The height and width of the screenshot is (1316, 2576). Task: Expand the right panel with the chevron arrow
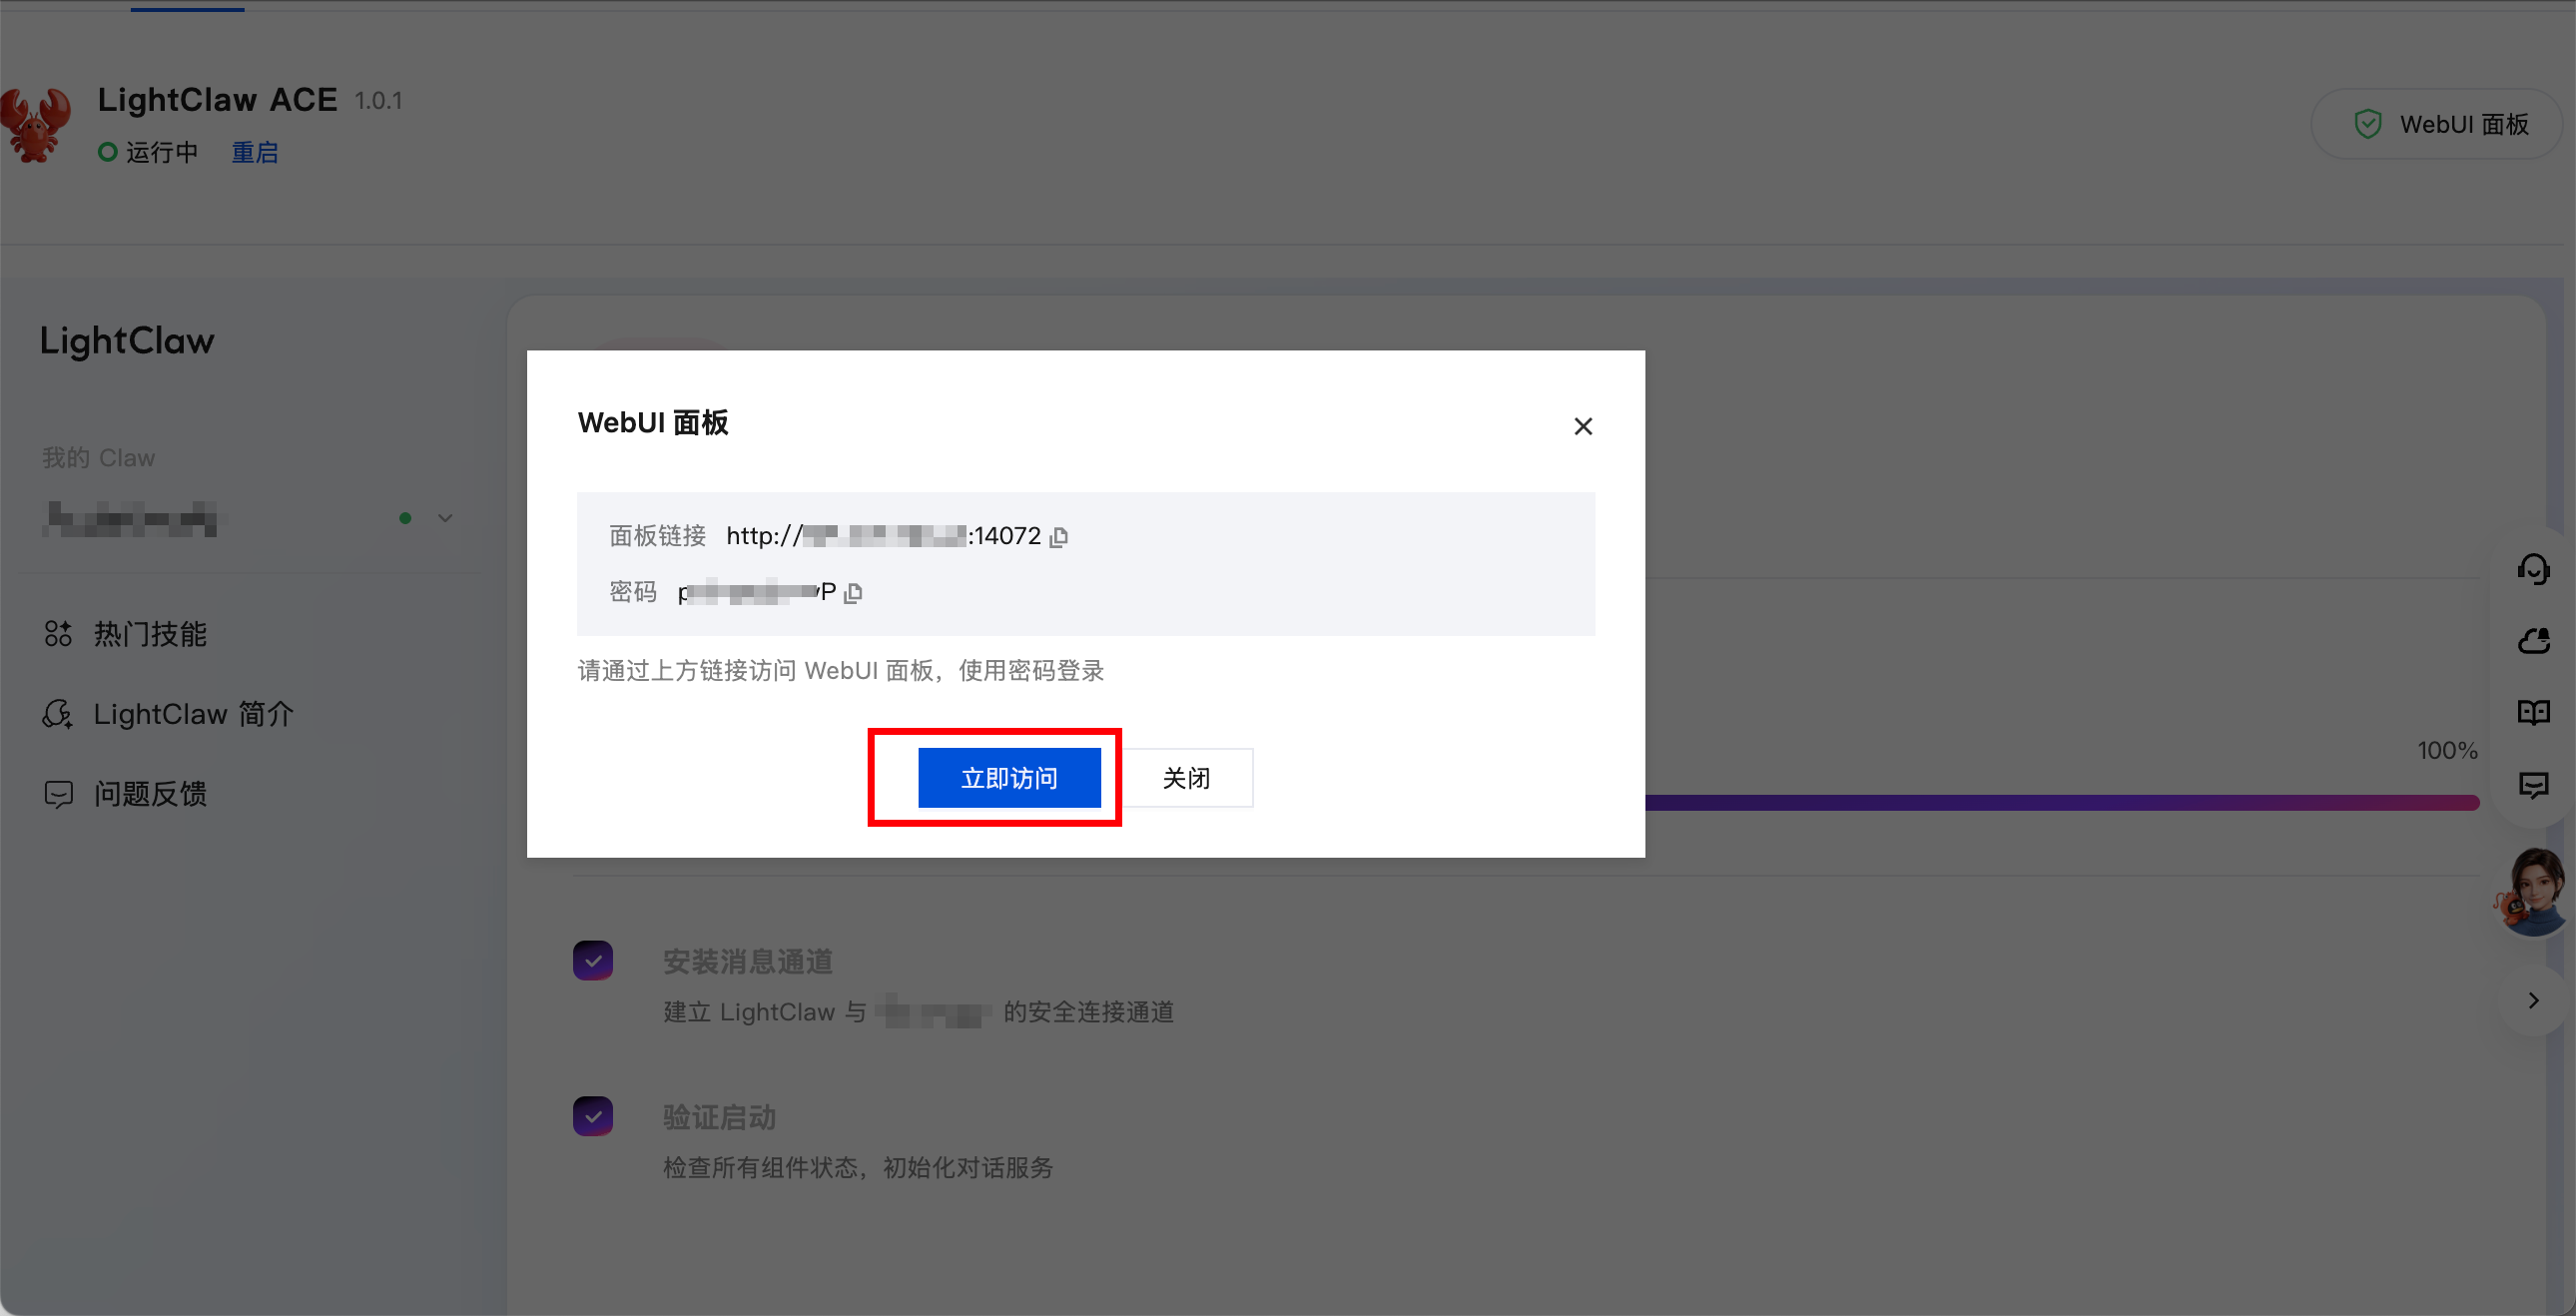pyautogui.click(x=2533, y=1000)
